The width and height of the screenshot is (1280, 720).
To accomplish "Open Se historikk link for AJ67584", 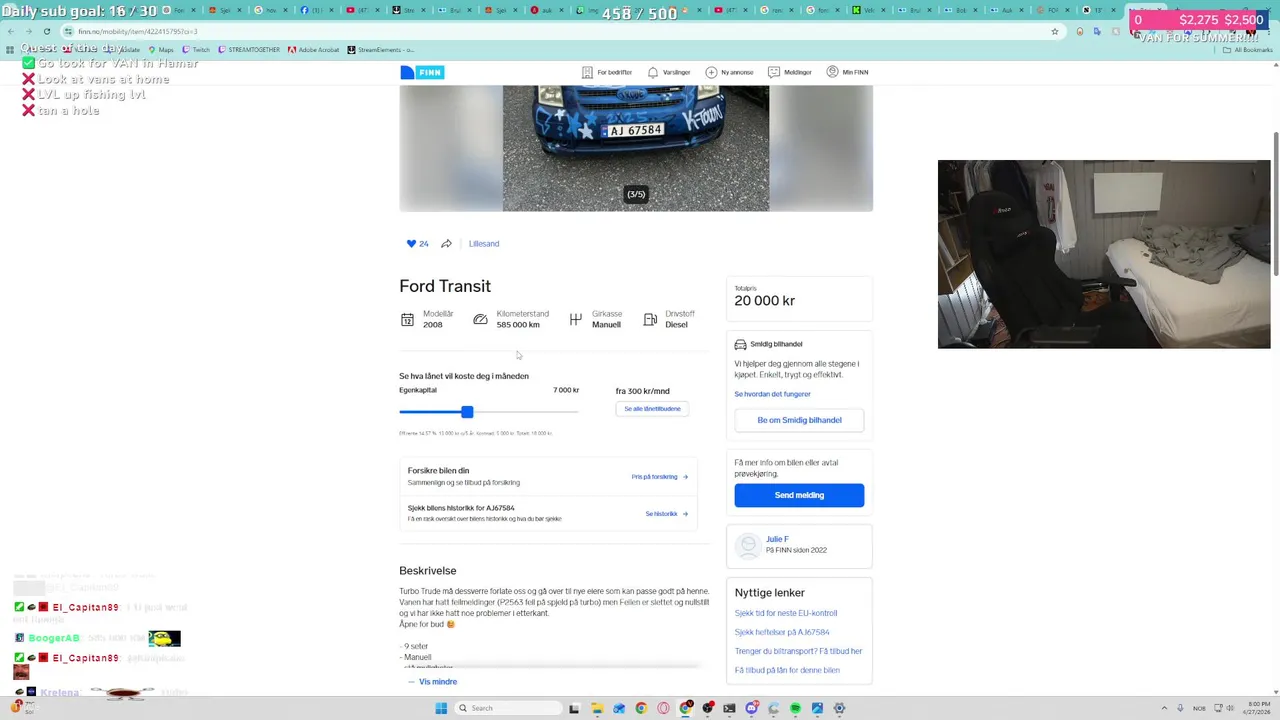I will (x=666, y=514).
